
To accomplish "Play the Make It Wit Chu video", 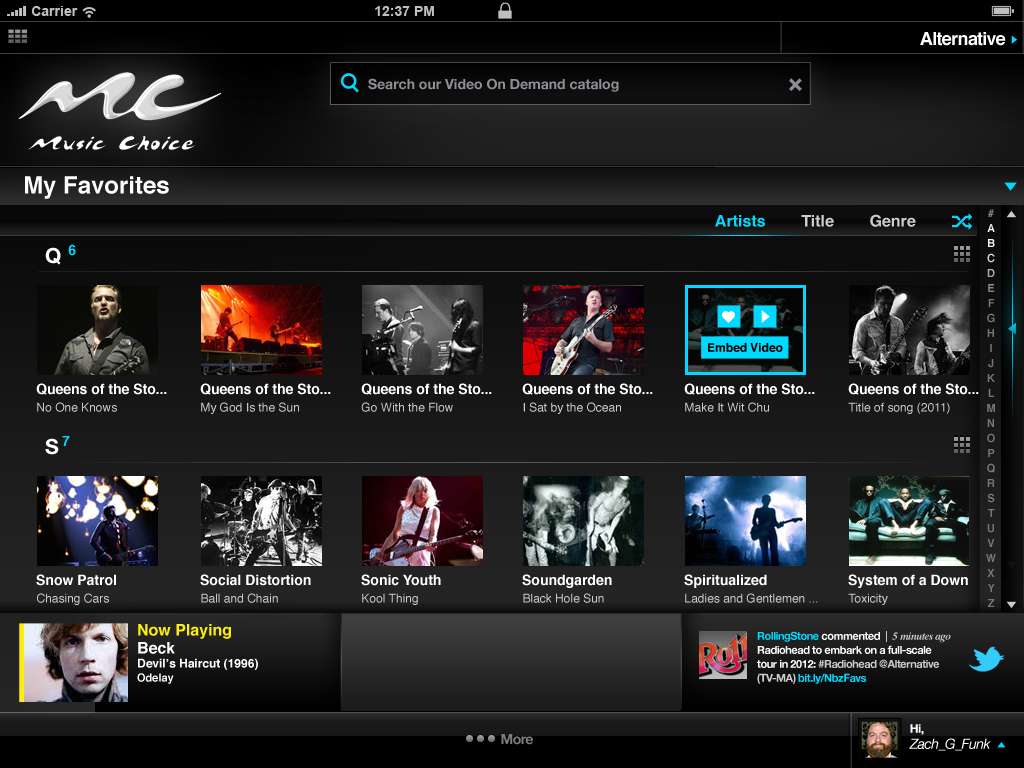I will [764, 317].
